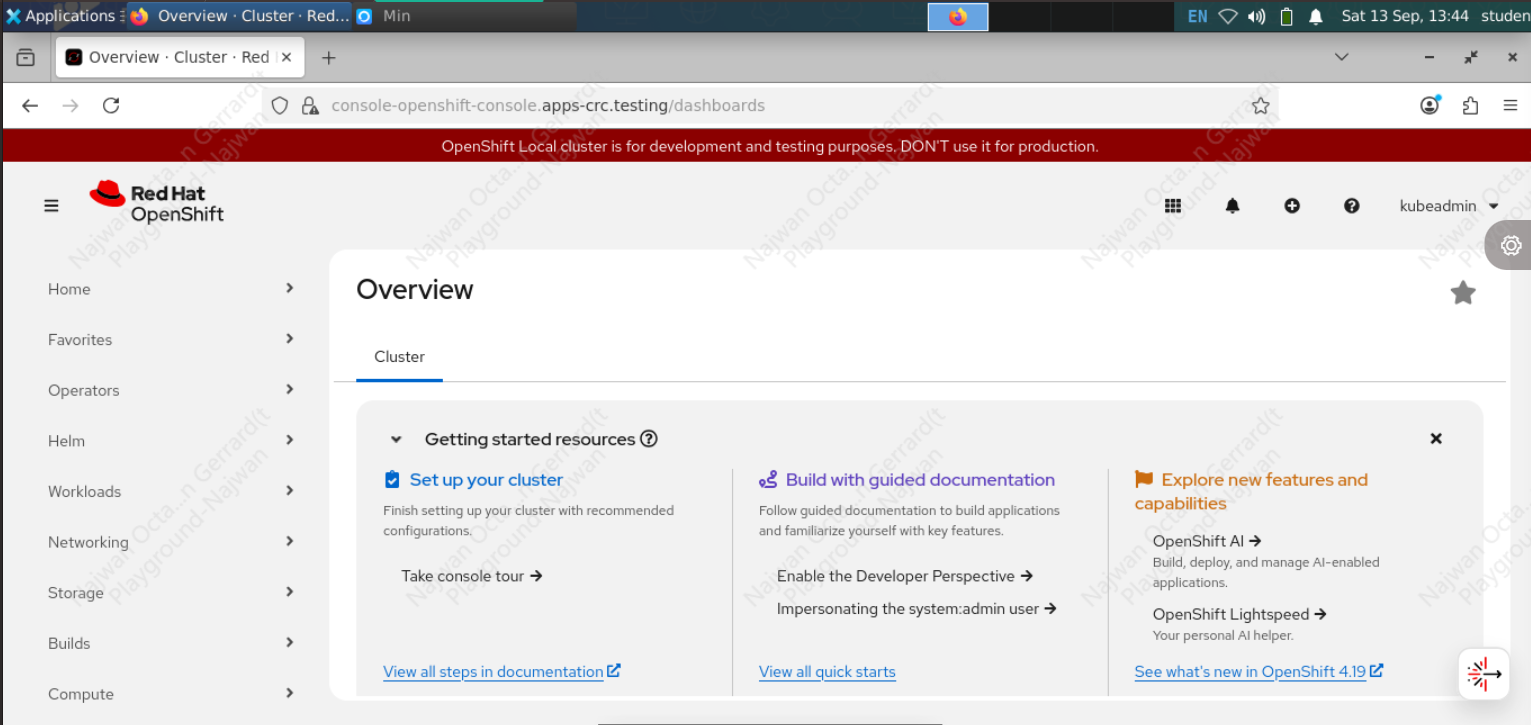The width and height of the screenshot is (1531, 725).
Task: Expand the Networking menu item
Action: [x=170, y=542]
